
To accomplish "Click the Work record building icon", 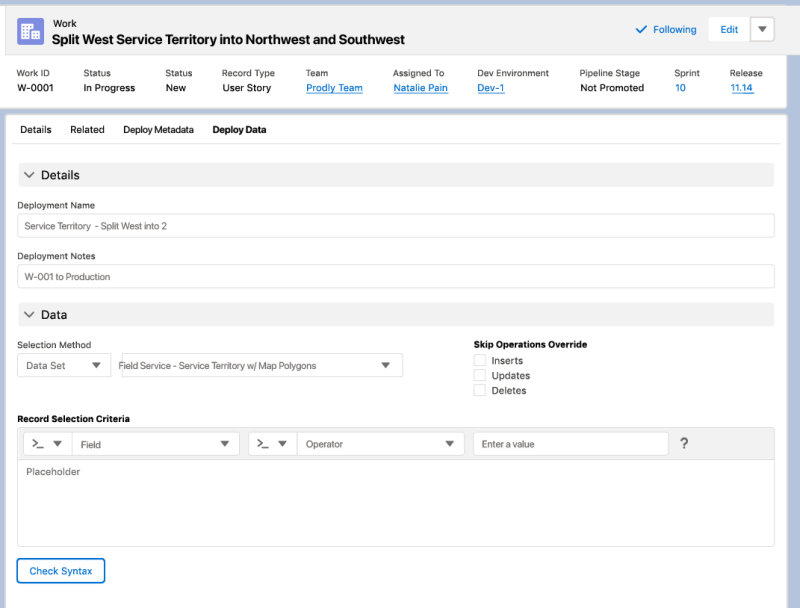I will (x=30, y=32).
